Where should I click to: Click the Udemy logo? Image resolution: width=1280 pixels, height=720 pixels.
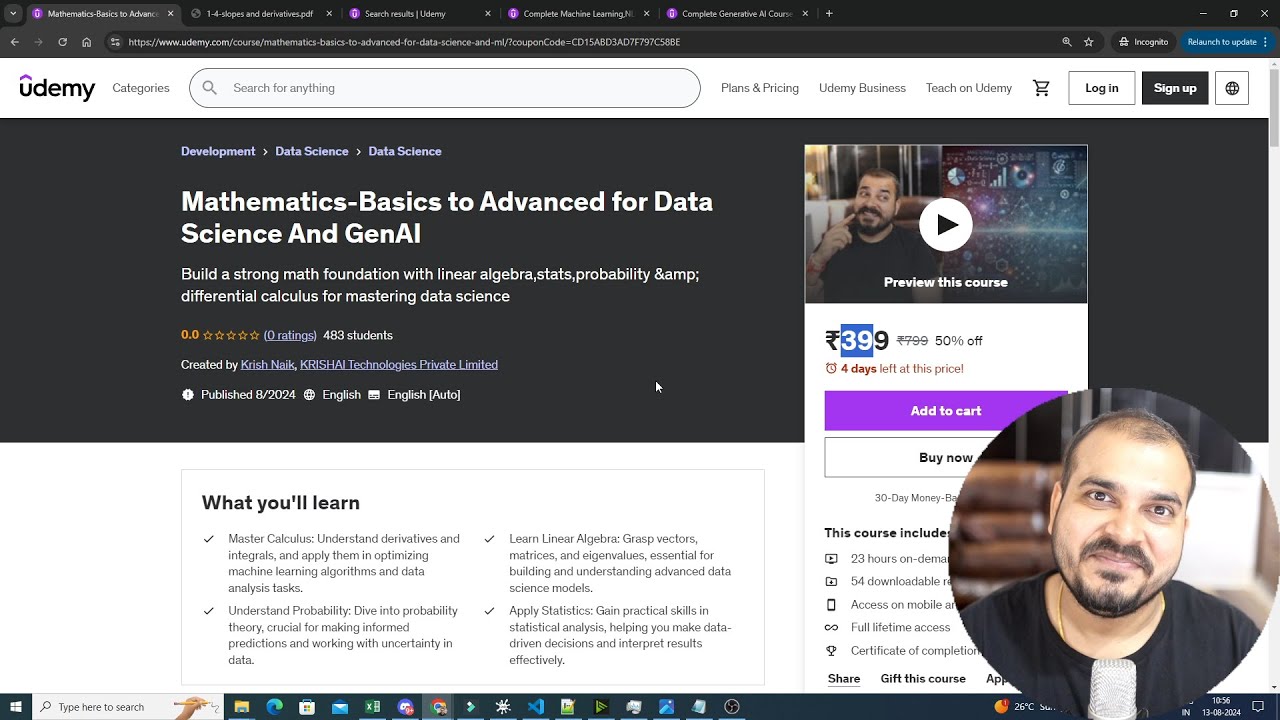coord(57,88)
